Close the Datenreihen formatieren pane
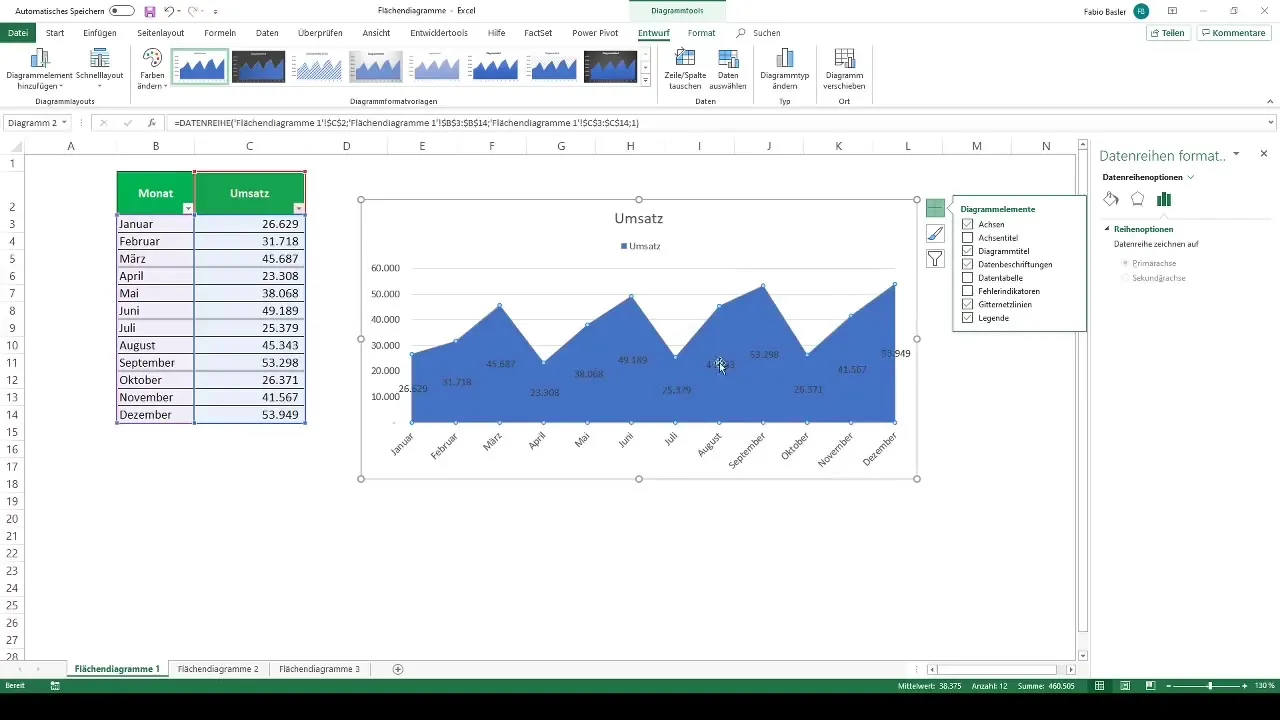 click(1264, 154)
